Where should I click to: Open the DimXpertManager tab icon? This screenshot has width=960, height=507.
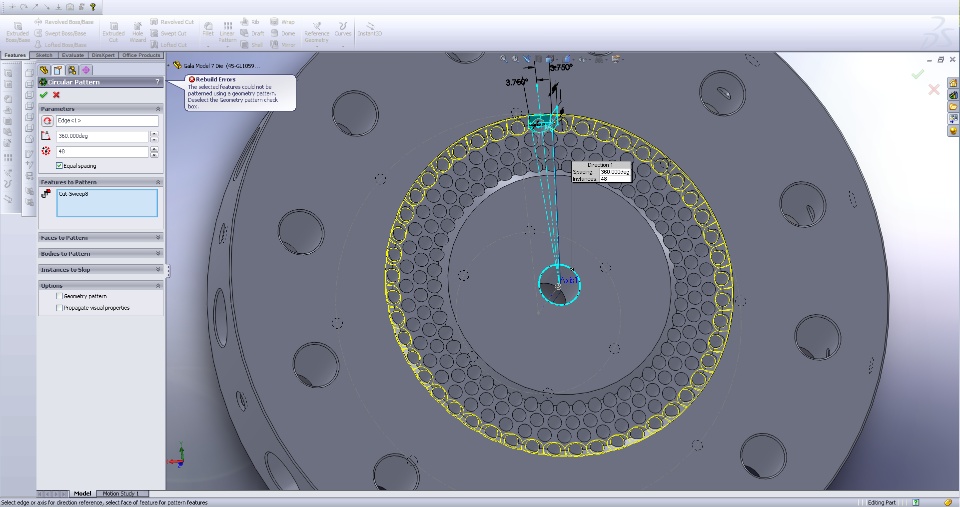click(x=86, y=70)
